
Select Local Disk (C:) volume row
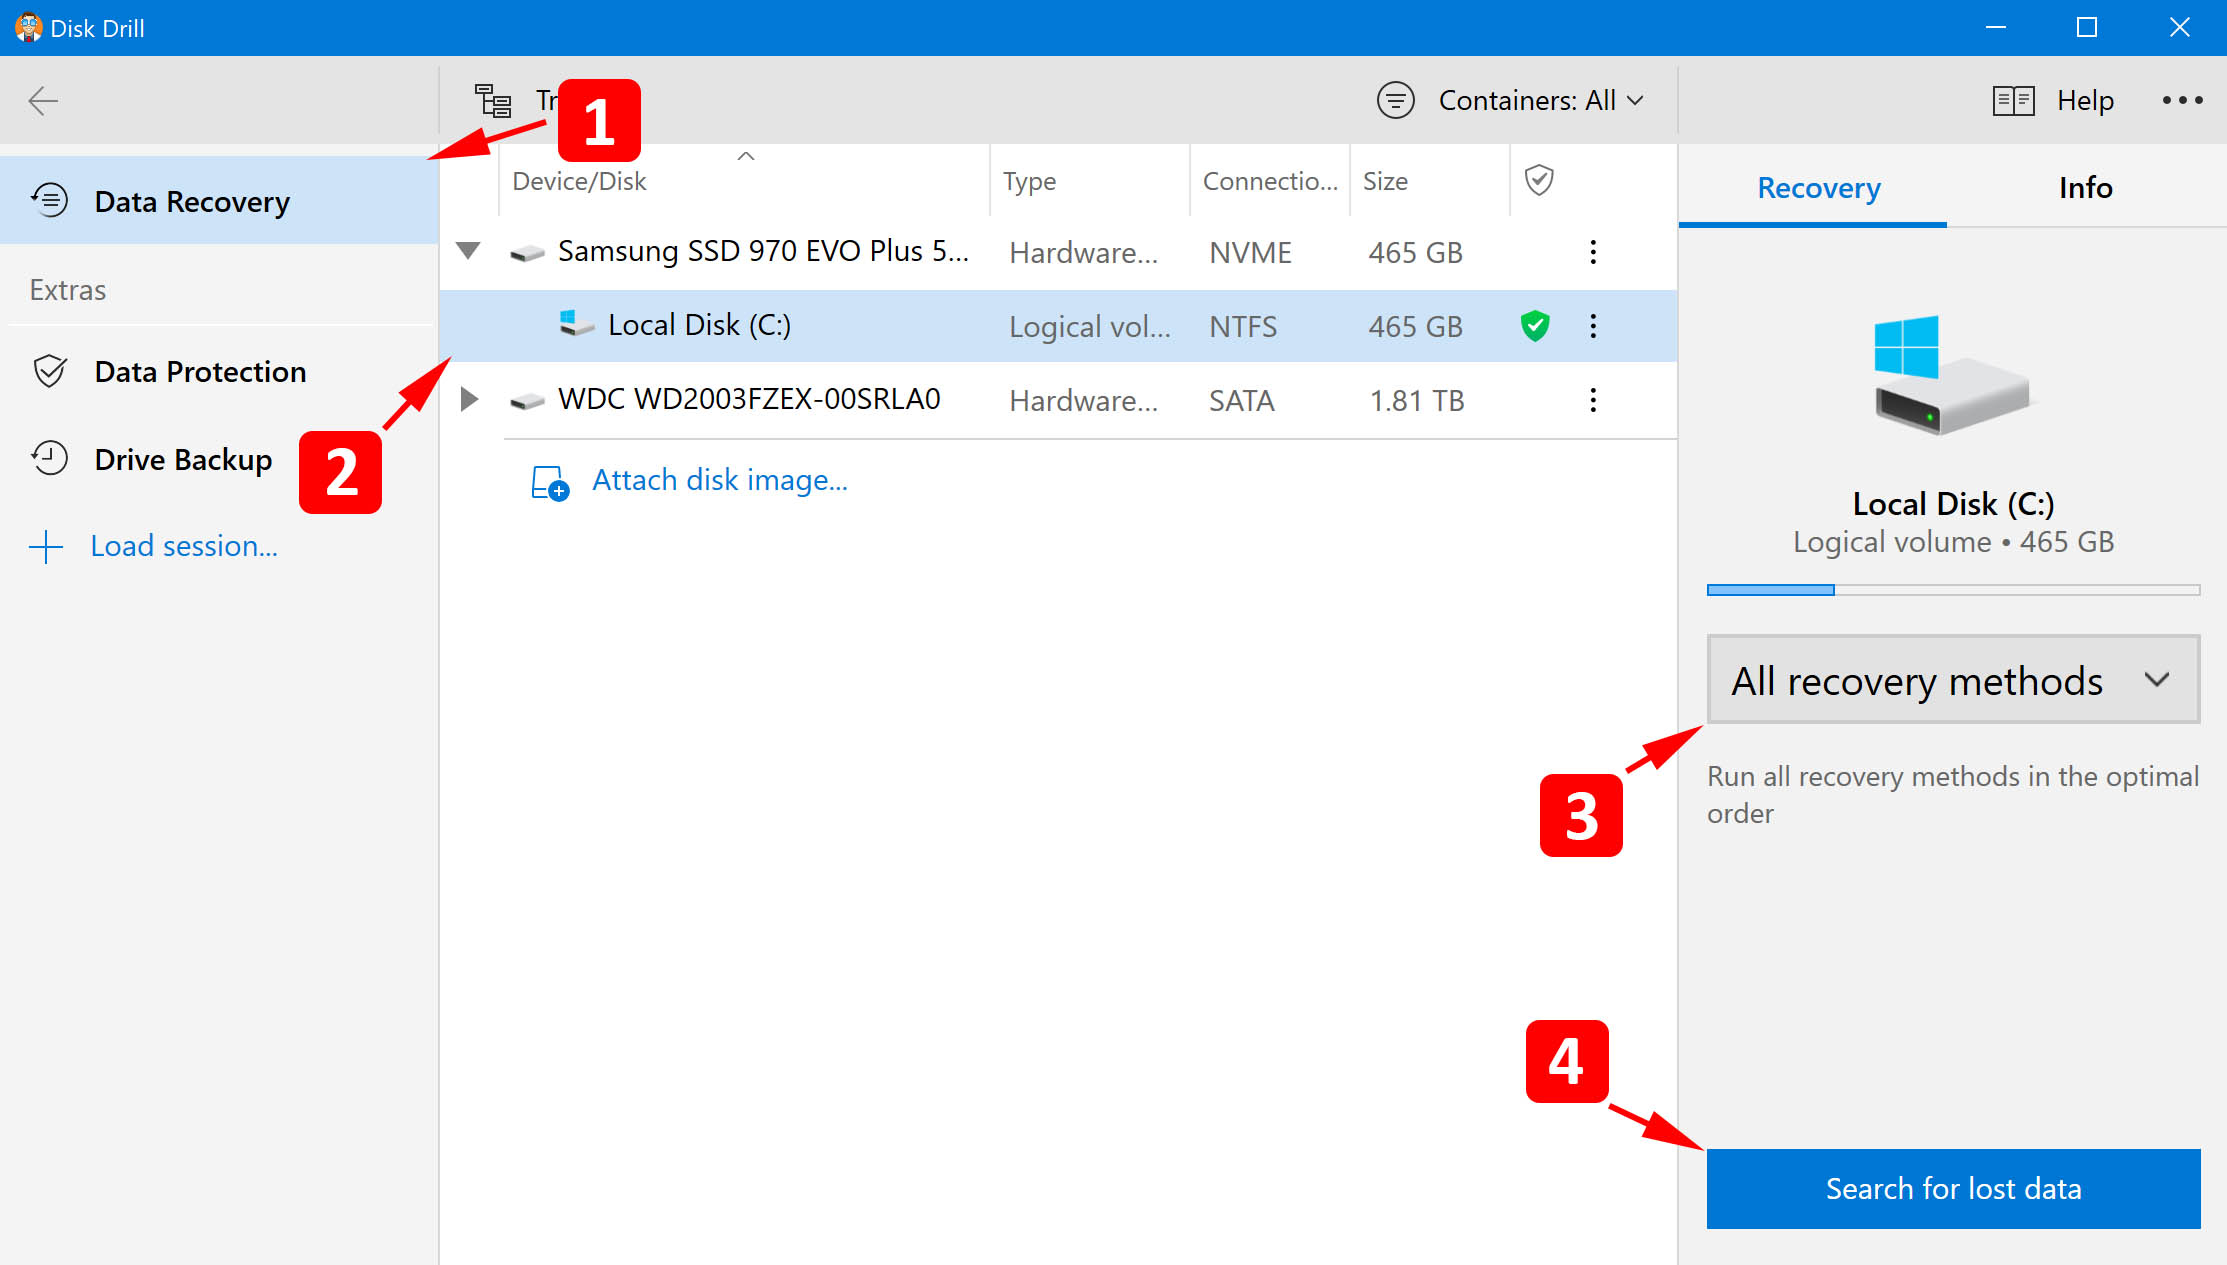click(1058, 326)
